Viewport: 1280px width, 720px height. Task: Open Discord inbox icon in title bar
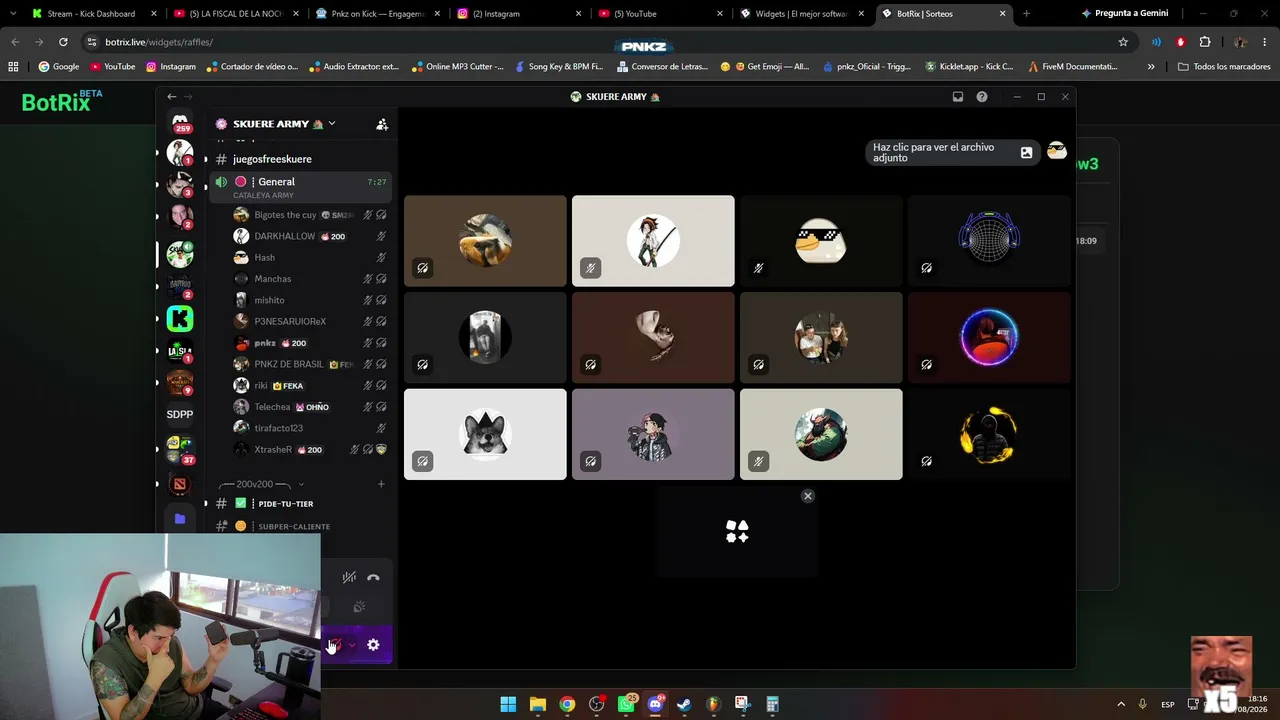click(958, 97)
